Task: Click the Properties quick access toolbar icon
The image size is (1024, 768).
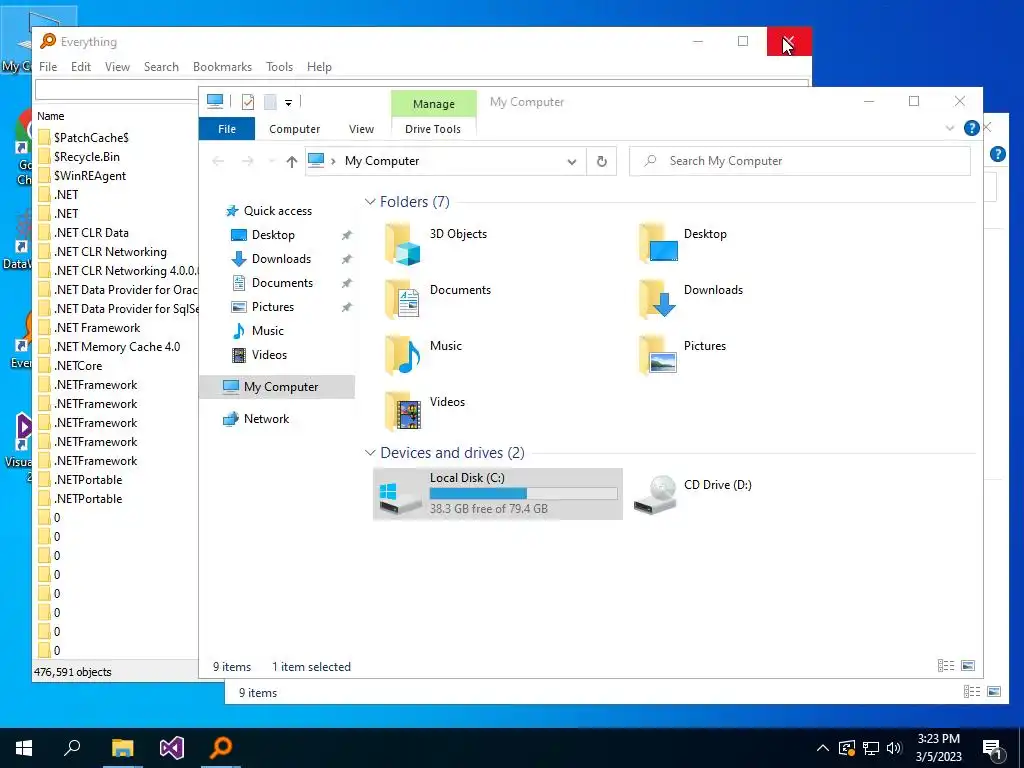Action: point(248,102)
